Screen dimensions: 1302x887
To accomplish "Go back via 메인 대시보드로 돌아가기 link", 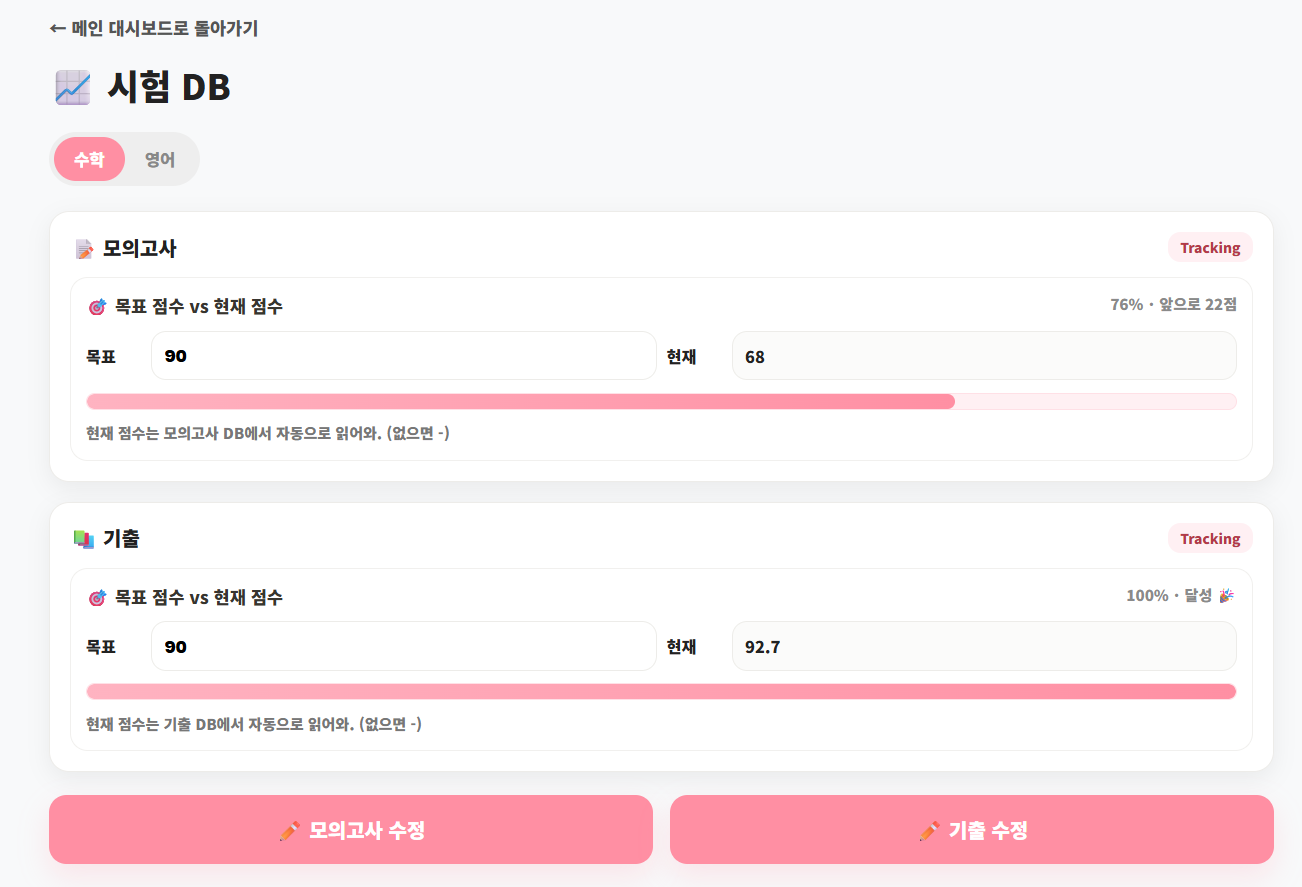I will click(154, 29).
